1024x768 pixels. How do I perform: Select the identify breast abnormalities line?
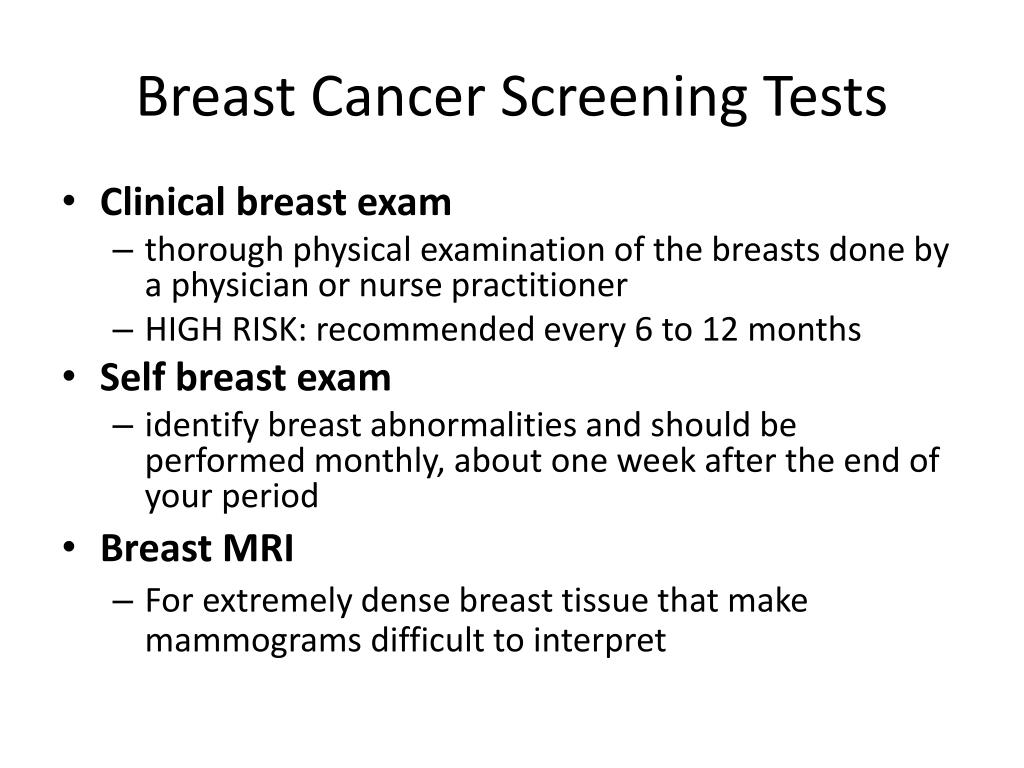(471, 425)
